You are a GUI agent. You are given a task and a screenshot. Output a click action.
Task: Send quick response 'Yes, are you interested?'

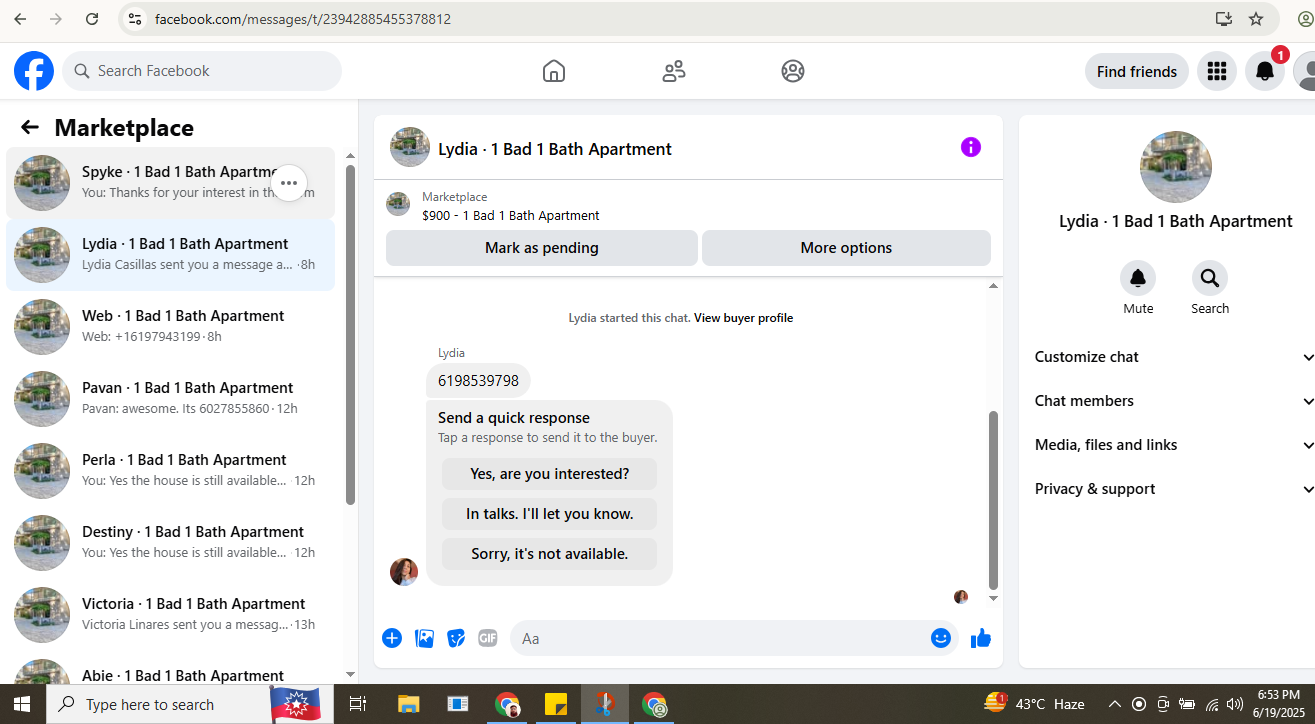(550, 474)
